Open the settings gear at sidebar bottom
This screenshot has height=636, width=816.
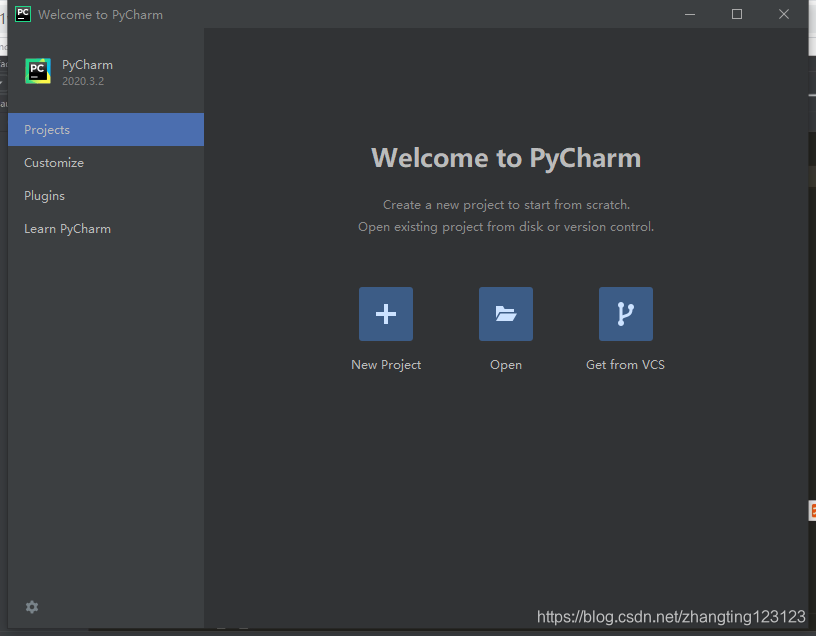[32, 607]
